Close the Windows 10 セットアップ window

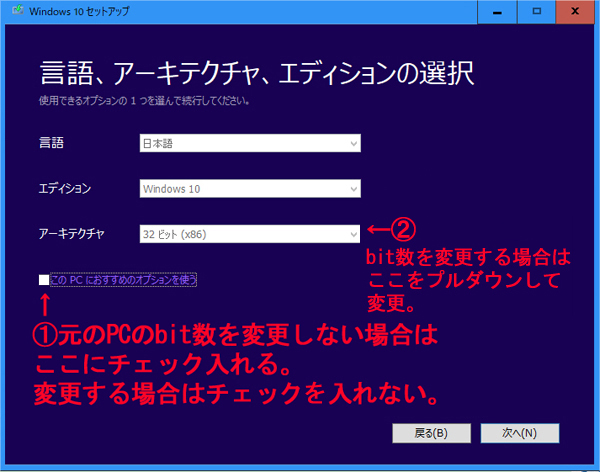(575, 12)
